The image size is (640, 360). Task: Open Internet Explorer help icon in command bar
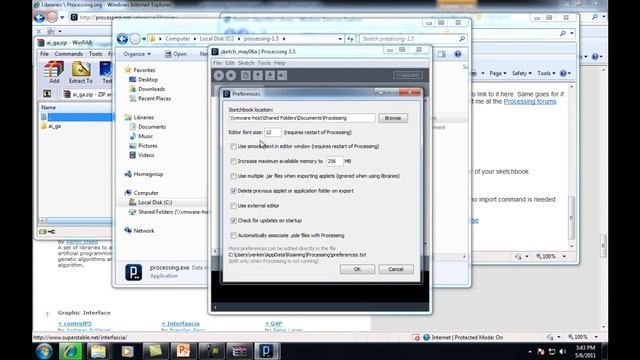tap(563, 73)
